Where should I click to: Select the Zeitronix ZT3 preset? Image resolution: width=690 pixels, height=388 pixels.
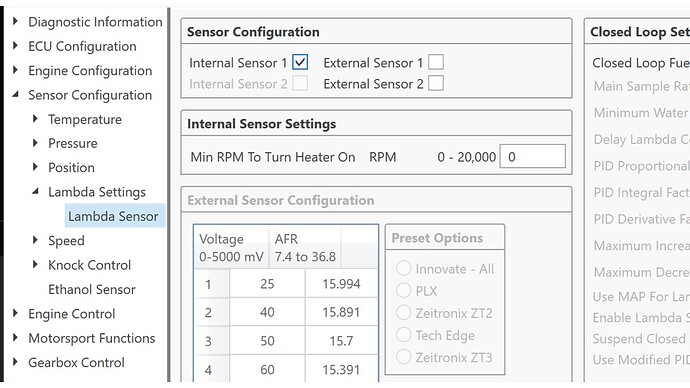(404, 357)
